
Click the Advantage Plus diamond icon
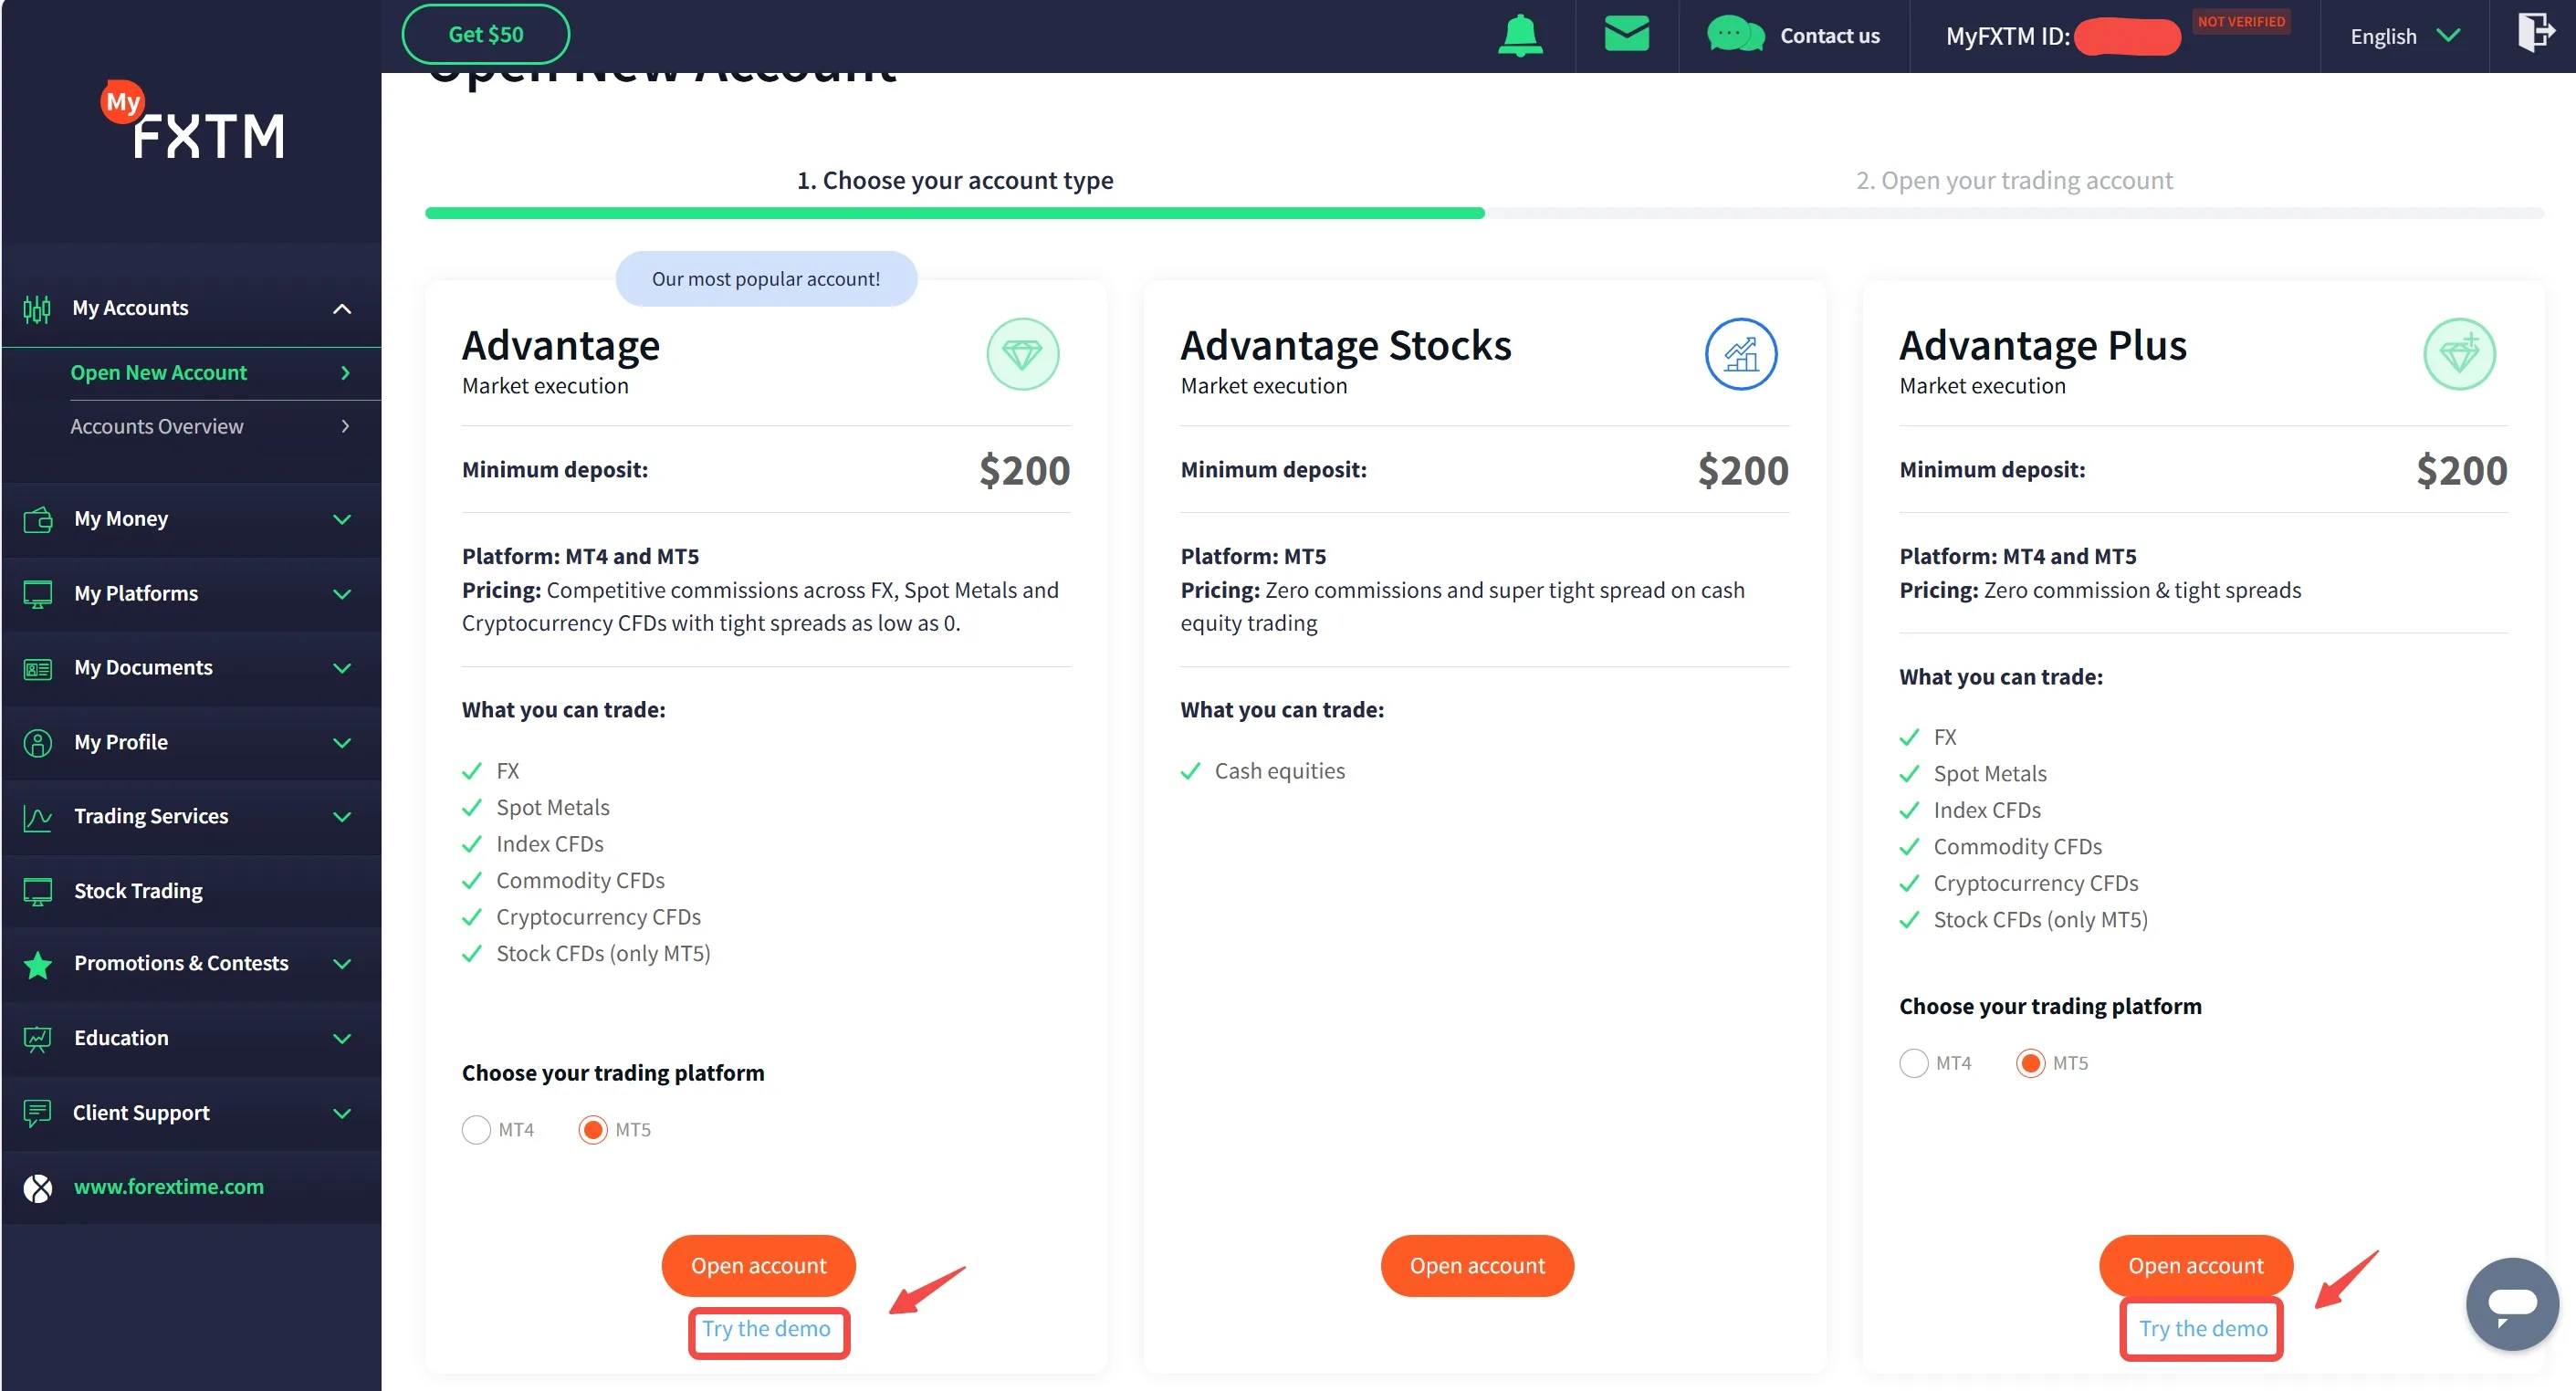point(2459,354)
